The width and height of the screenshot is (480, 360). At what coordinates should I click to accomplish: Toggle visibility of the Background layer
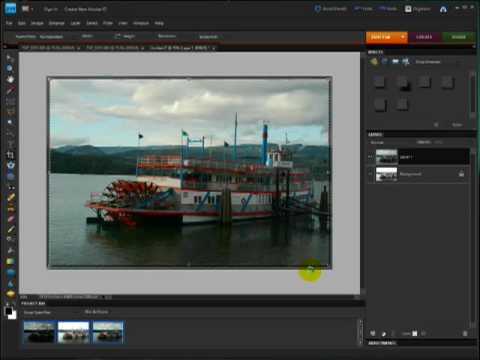click(370, 174)
